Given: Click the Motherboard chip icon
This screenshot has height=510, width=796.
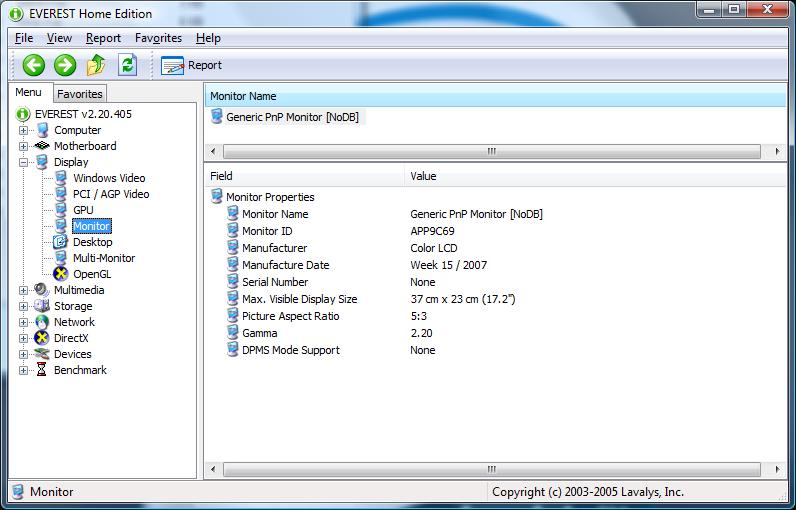Looking at the screenshot, I should (42, 146).
